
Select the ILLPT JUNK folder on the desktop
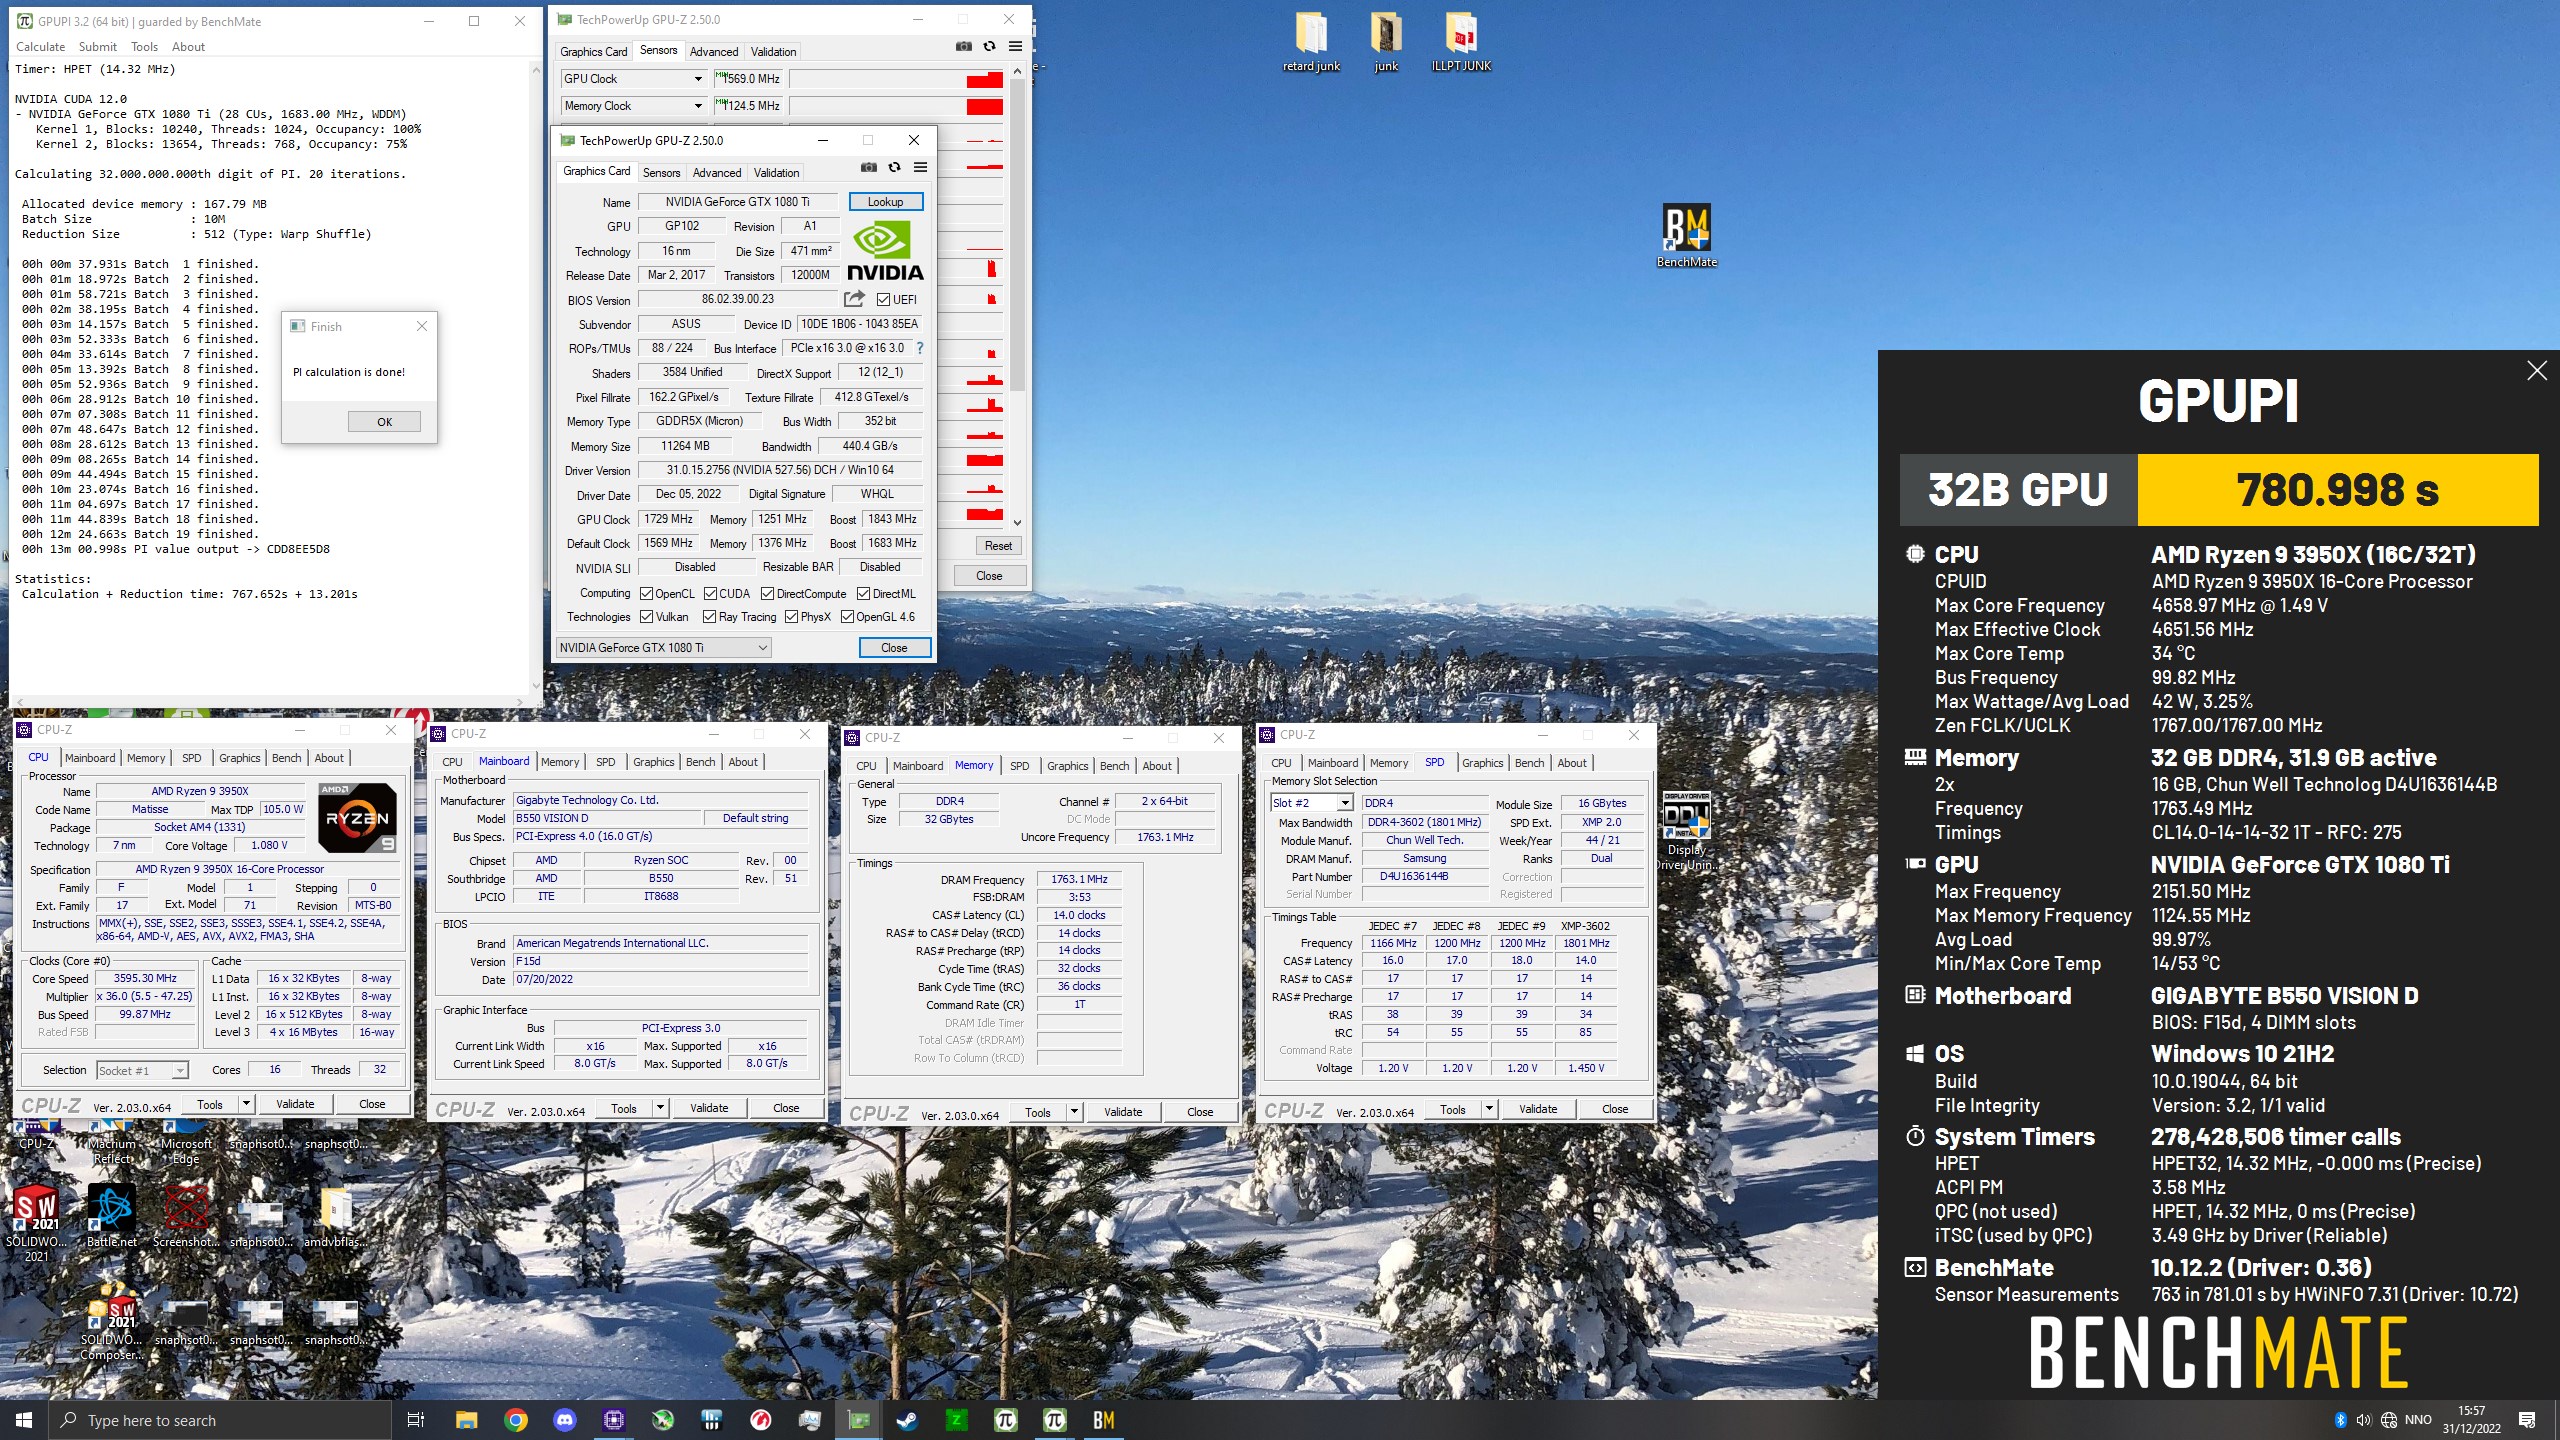[1461, 43]
